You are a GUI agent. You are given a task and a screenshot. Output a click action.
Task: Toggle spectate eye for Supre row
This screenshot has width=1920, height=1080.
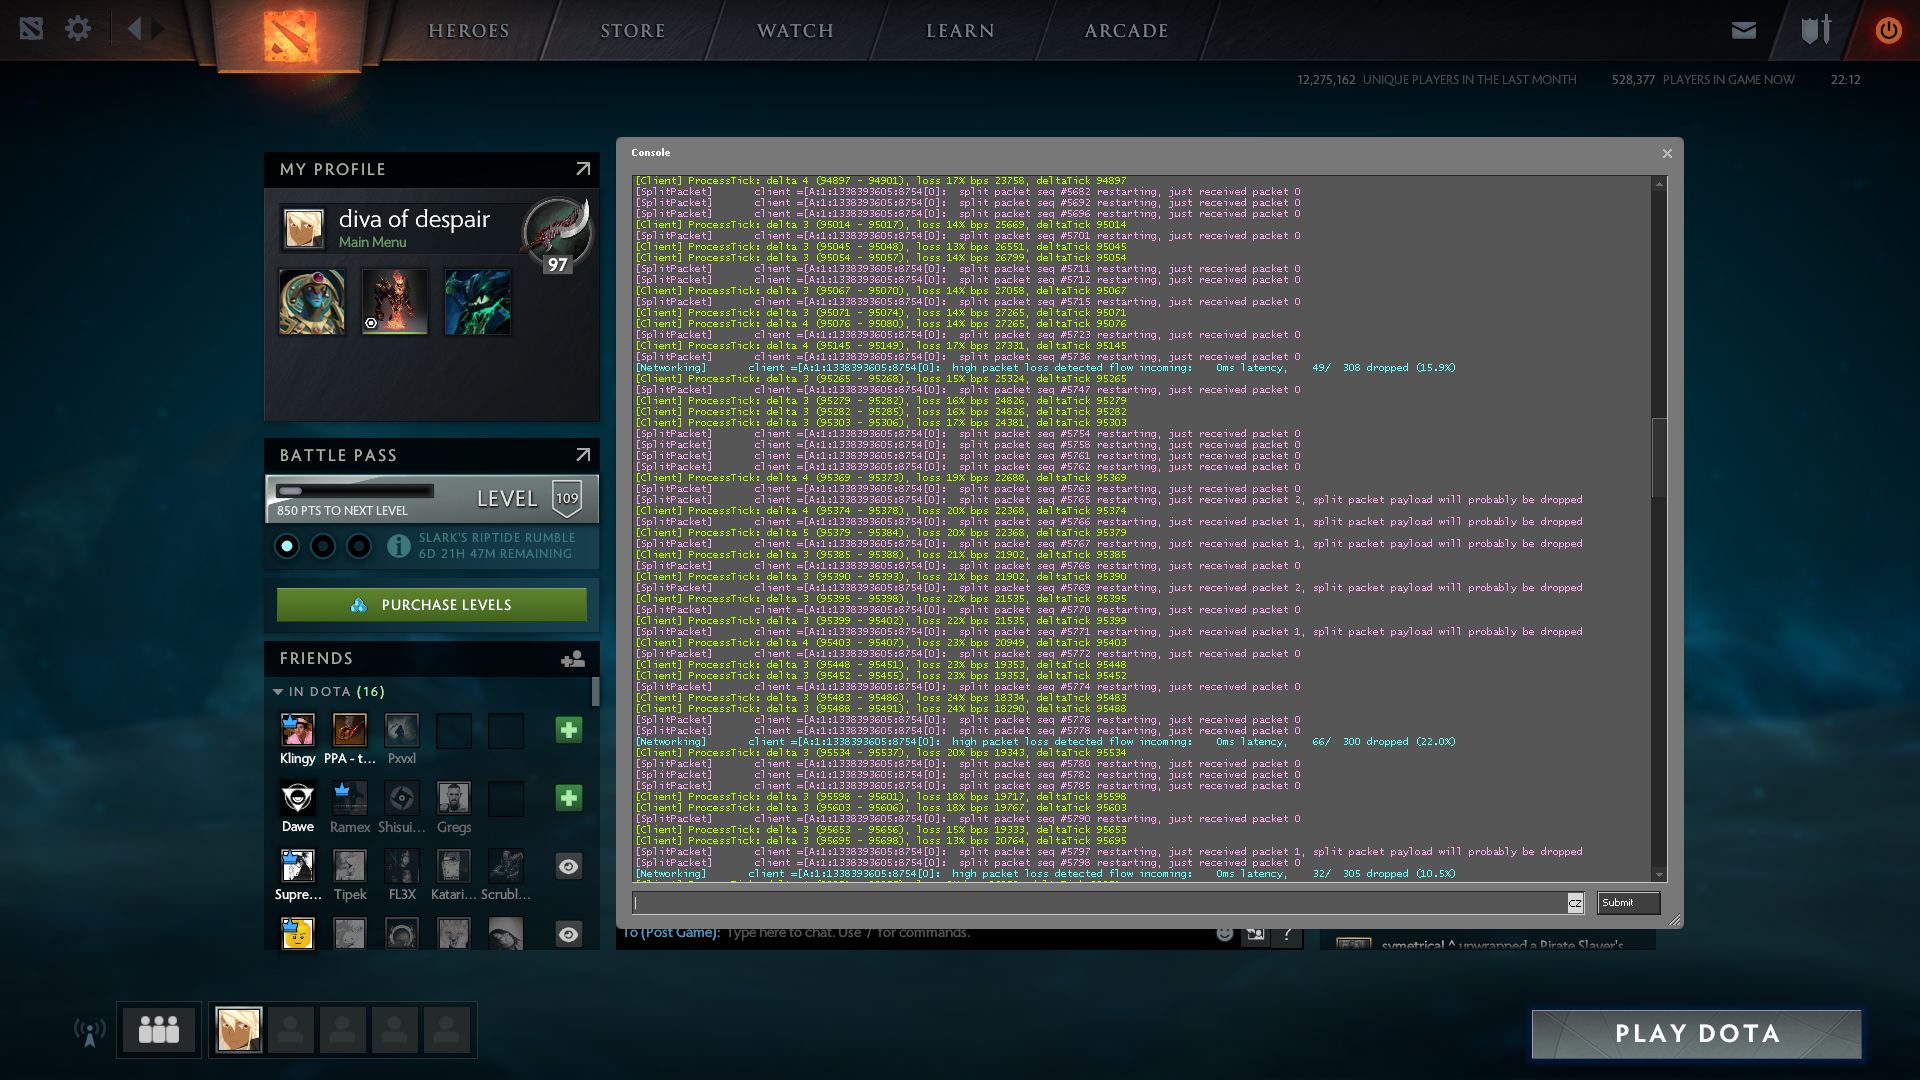coord(569,866)
